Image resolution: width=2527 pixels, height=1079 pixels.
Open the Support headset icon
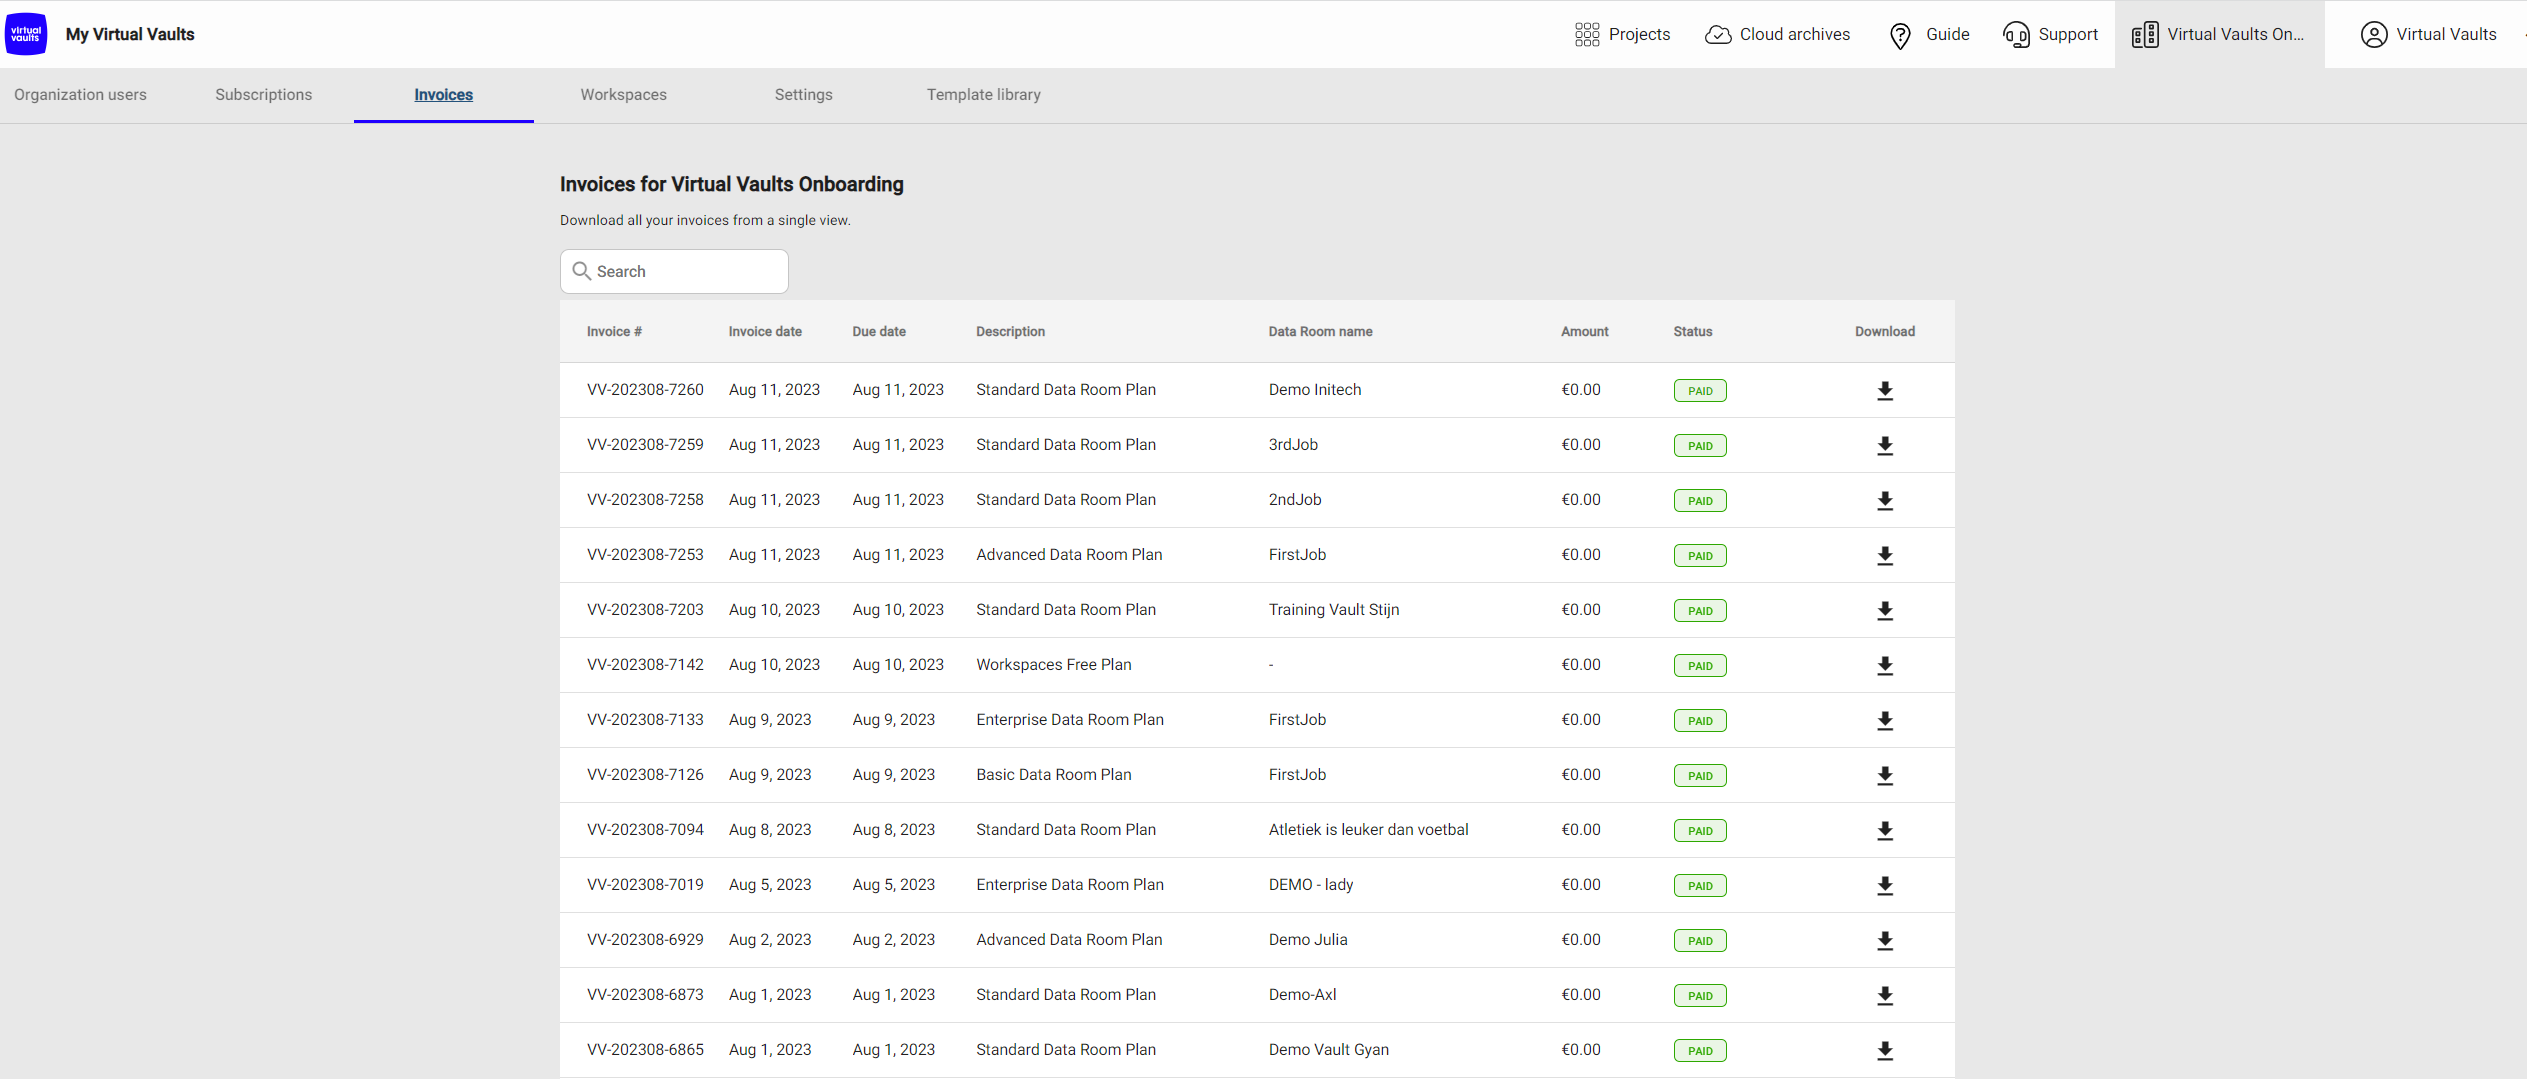coord(2016,35)
